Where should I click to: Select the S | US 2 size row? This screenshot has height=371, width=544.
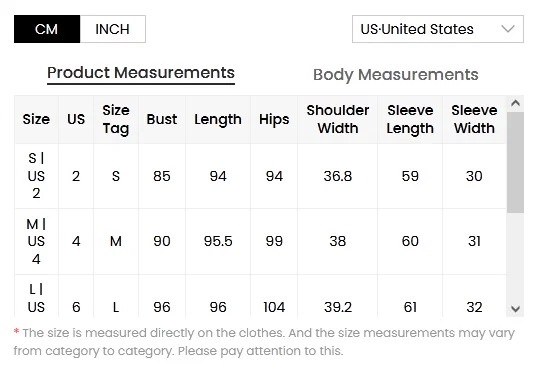260,176
